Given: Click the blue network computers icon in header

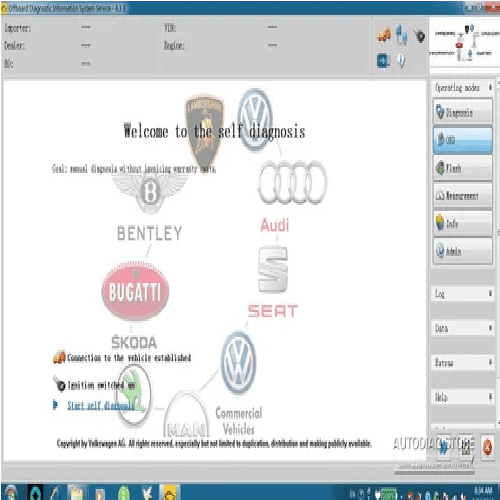Looking at the screenshot, I should [402, 34].
